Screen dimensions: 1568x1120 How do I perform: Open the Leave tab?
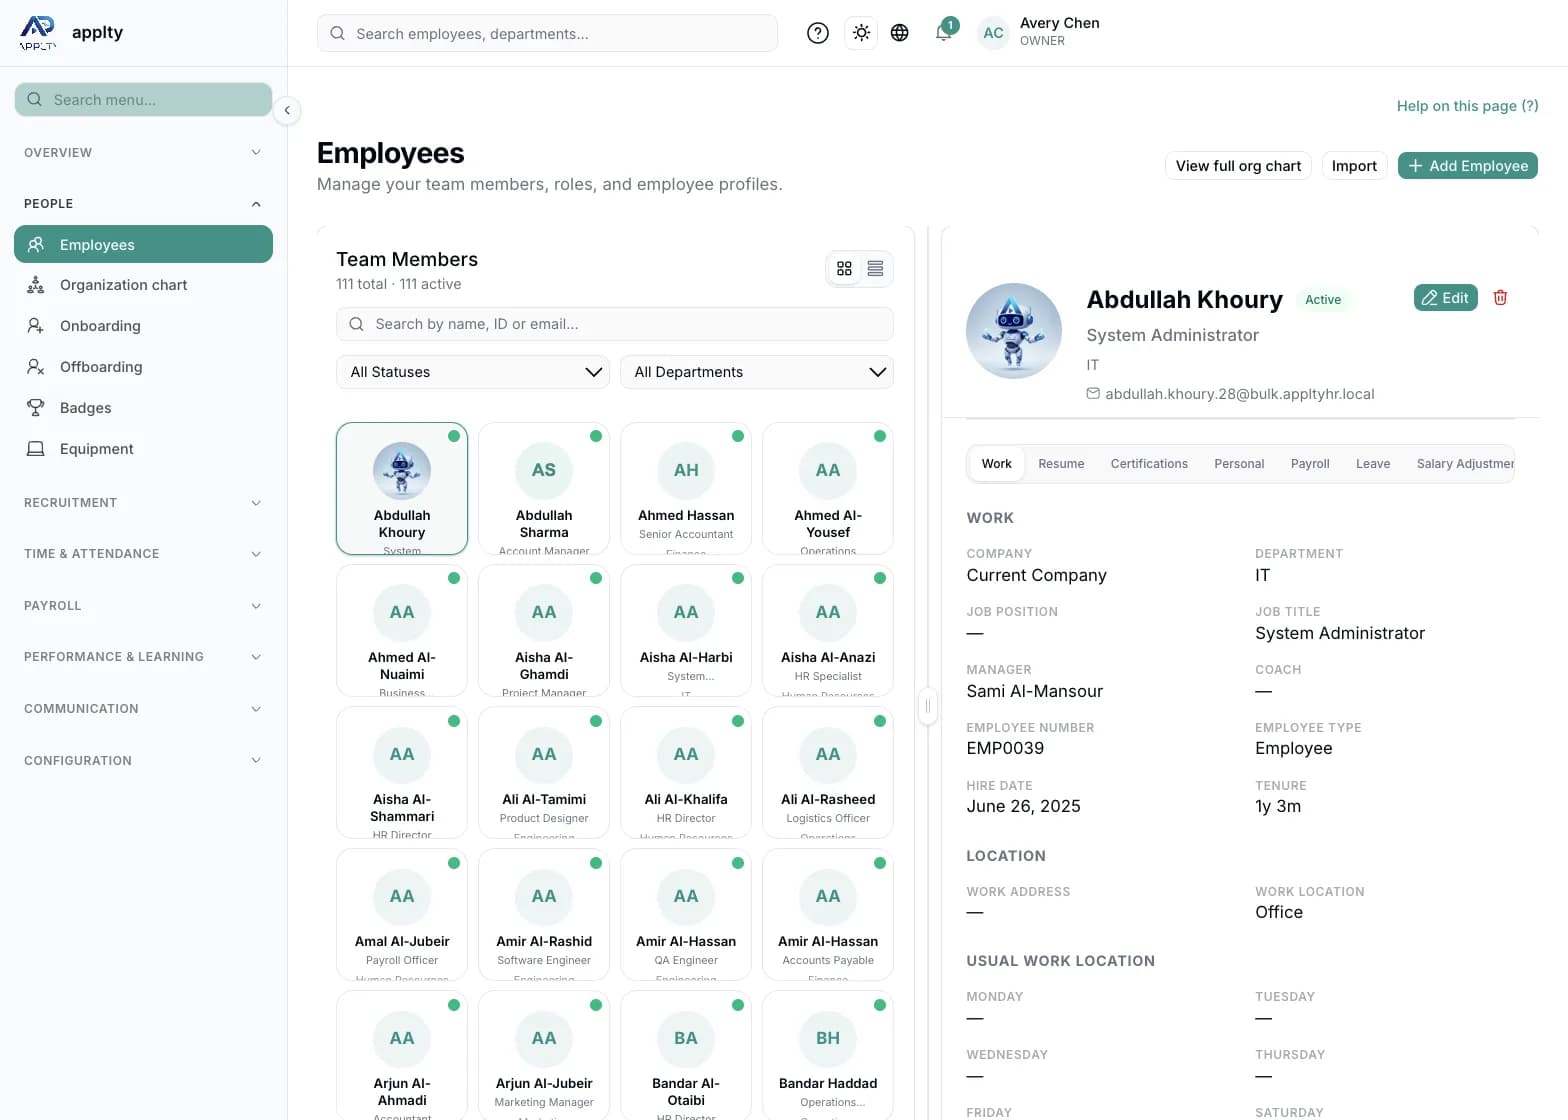pyautogui.click(x=1373, y=464)
